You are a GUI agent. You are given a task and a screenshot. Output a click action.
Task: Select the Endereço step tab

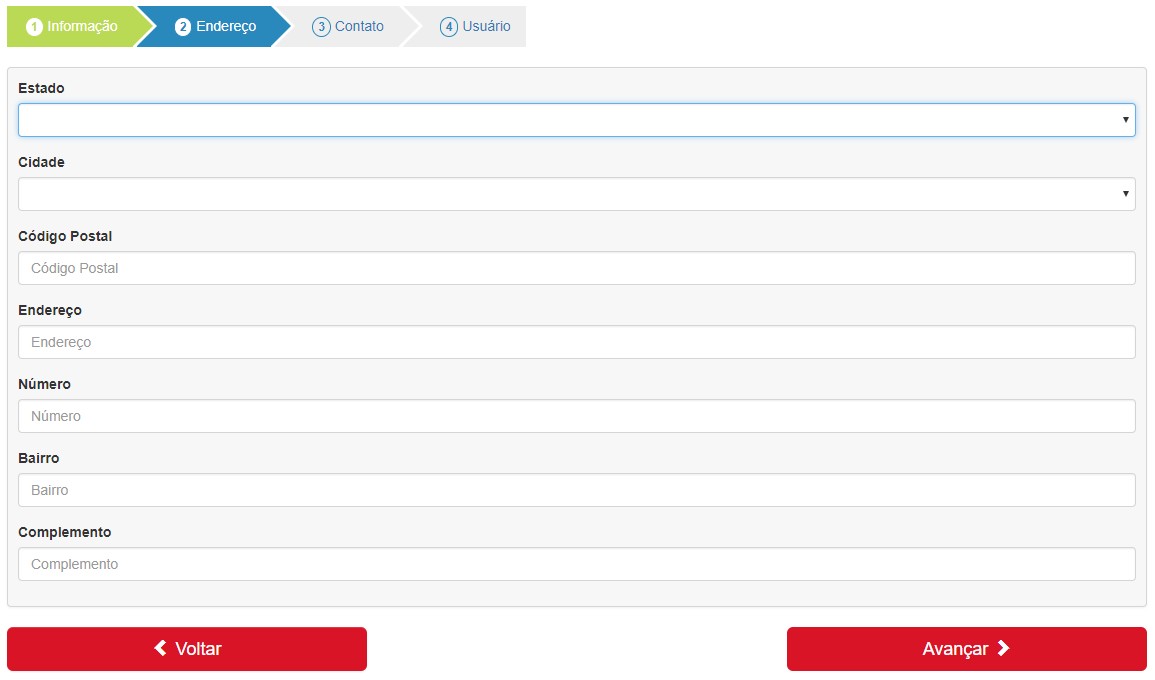(x=215, y=27)
